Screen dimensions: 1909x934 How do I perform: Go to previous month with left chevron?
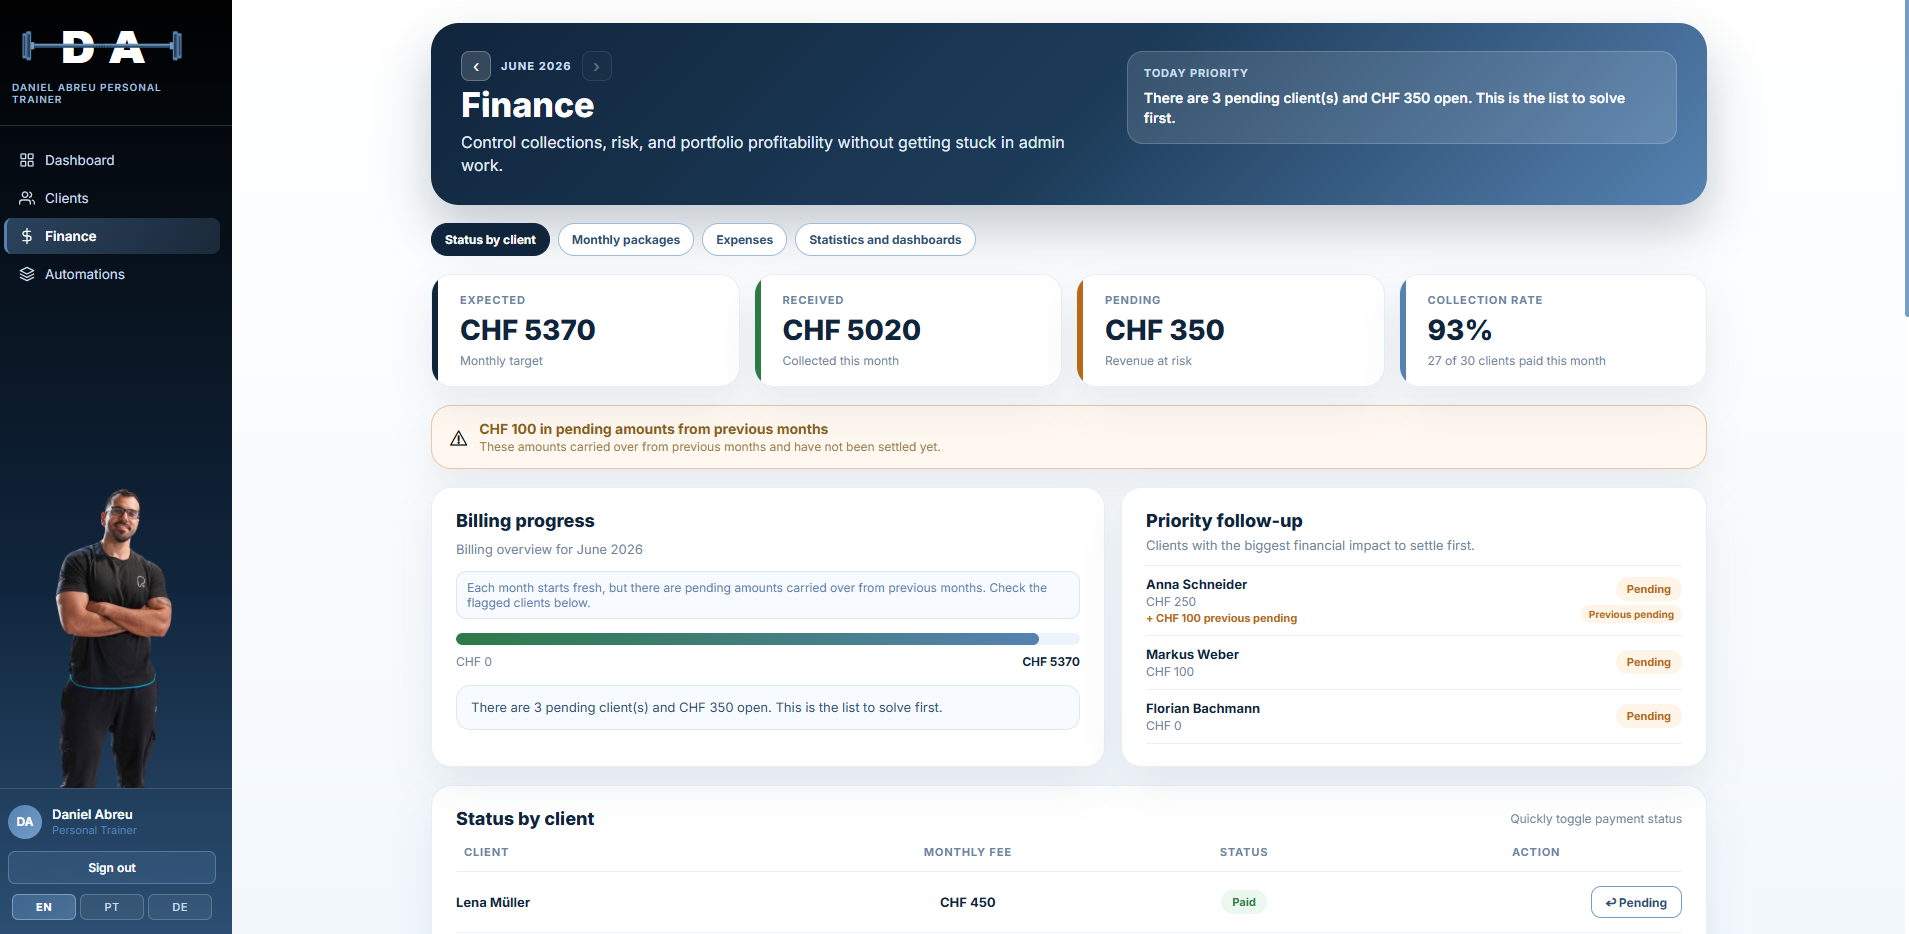click(x=476, y=66)
